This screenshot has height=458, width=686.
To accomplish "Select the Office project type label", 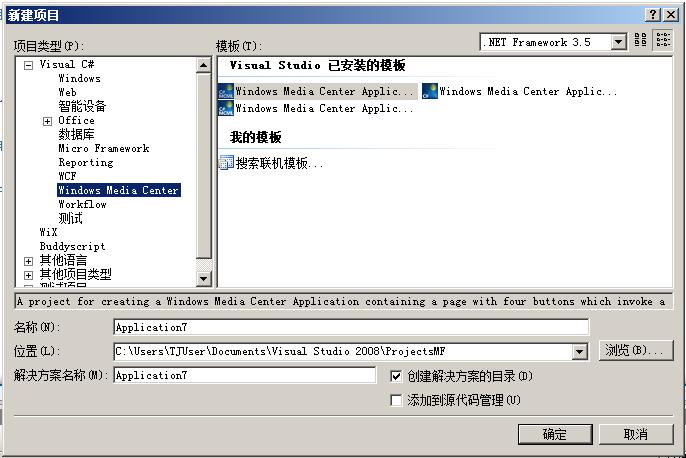I will (x=76, y=120).
